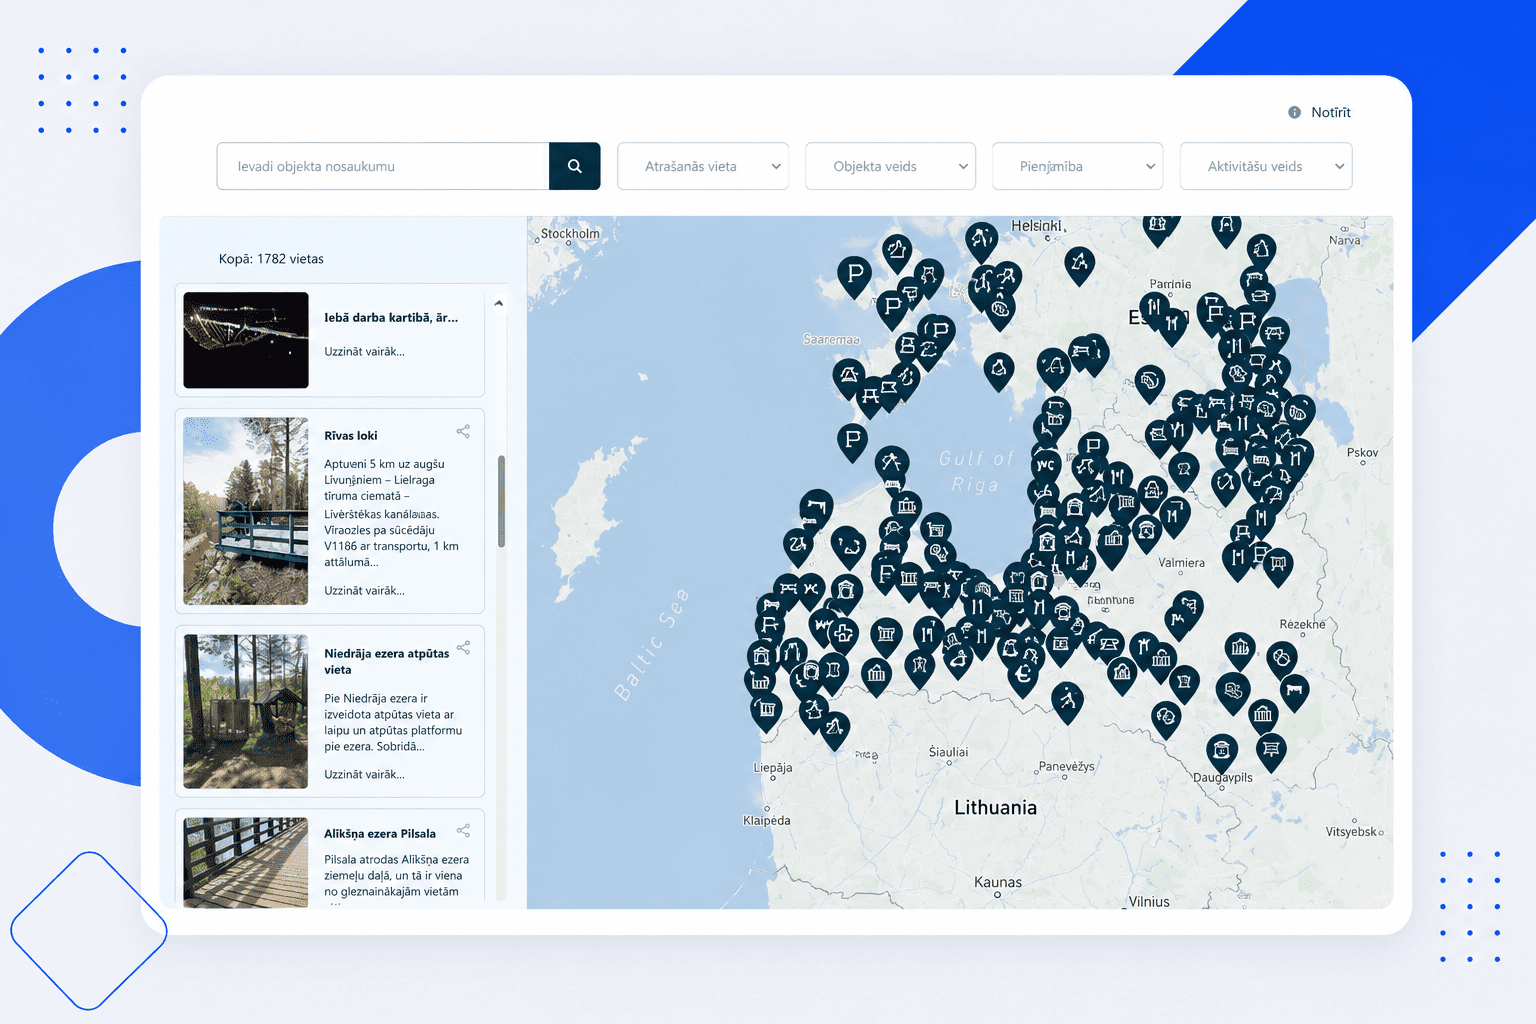Click the Rīvas loki title

coord(351,435)
